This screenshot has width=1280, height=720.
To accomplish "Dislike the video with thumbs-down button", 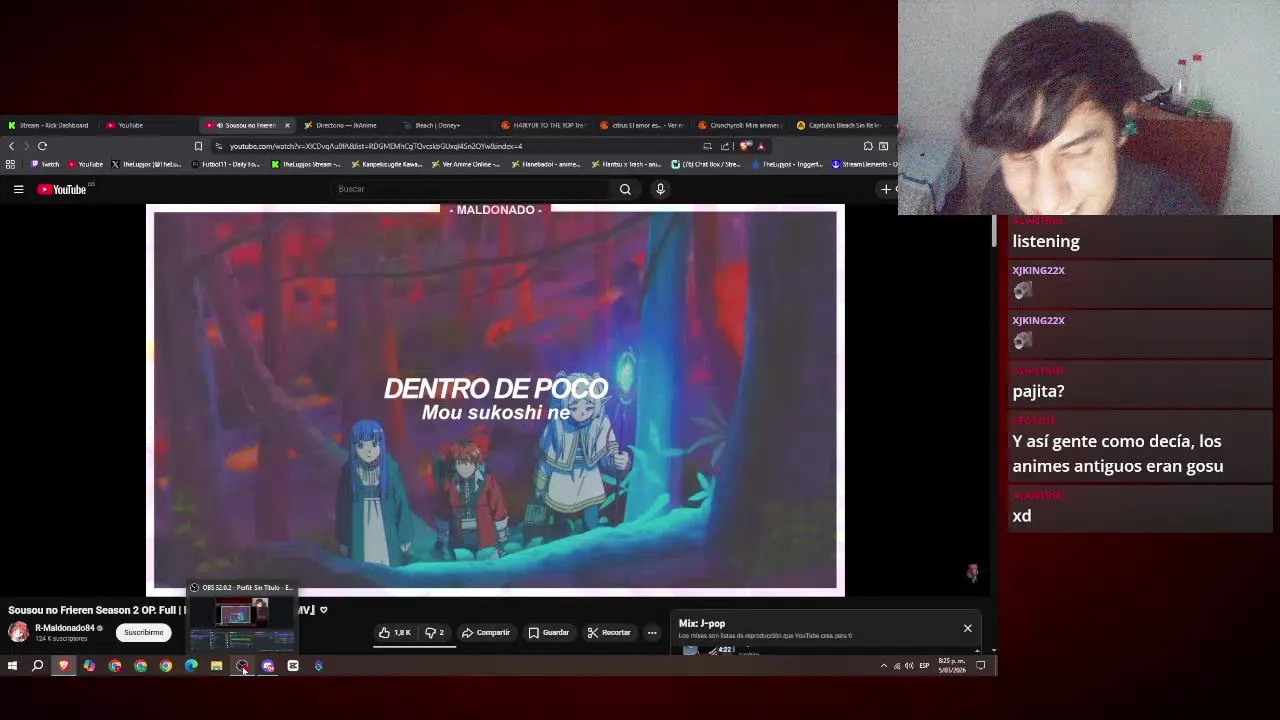I will (x=435, y=632).
